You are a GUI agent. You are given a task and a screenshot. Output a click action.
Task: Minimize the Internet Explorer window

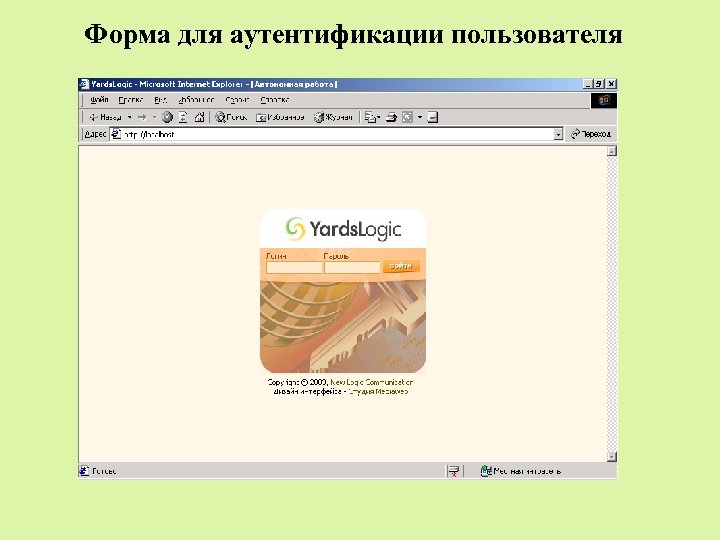click(588, 84)
